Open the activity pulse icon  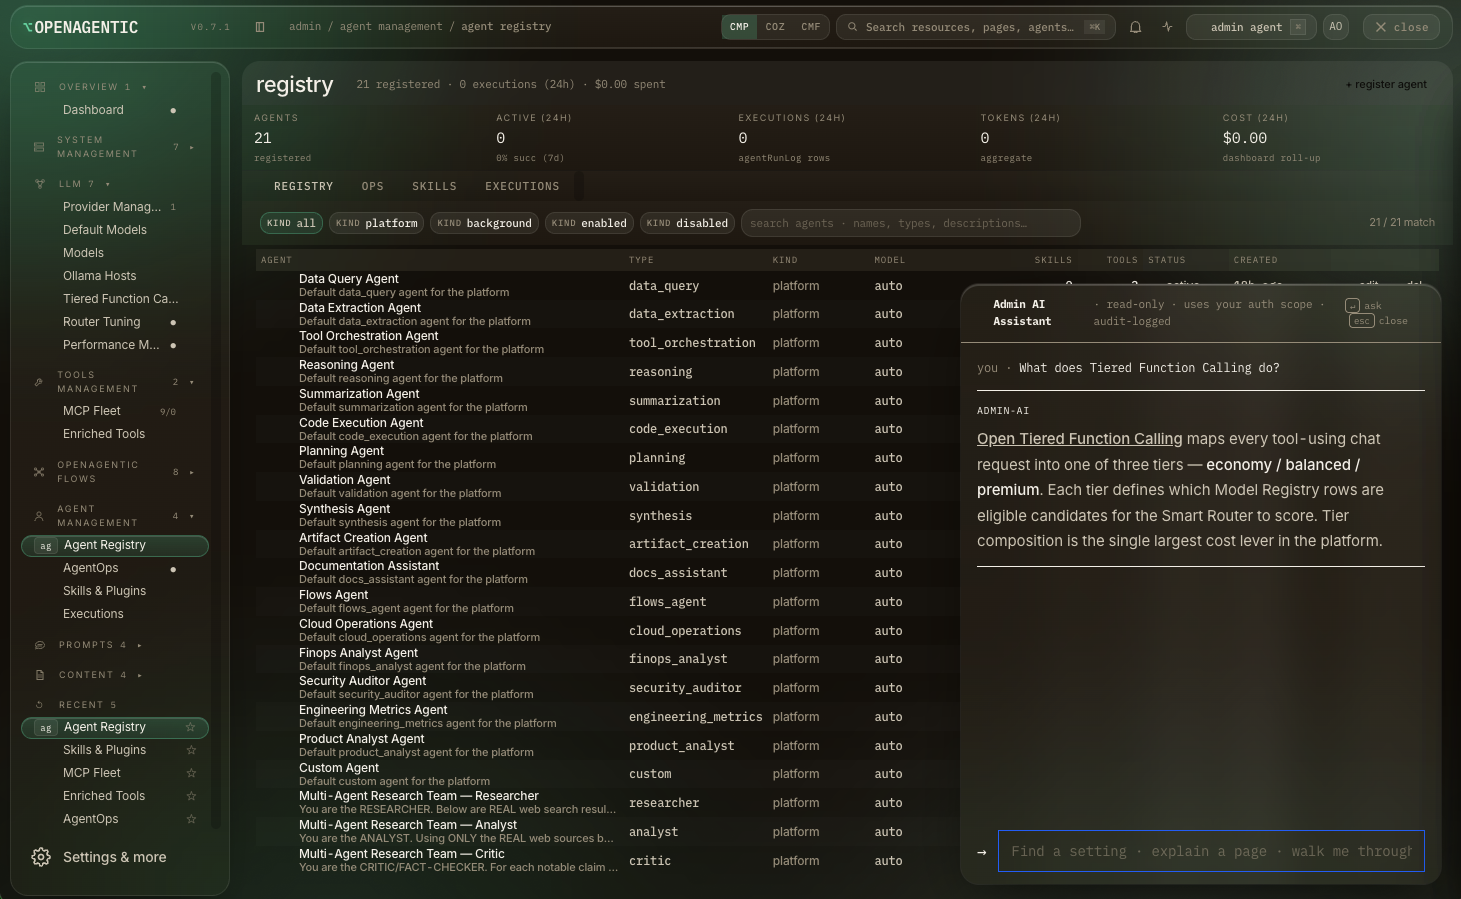1167,27
